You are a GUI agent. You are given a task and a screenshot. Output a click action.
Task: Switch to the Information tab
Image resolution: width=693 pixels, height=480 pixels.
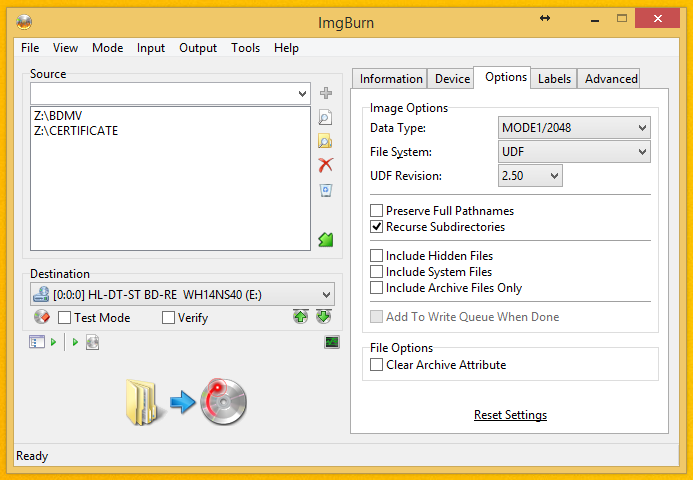[x=390, y=79]
